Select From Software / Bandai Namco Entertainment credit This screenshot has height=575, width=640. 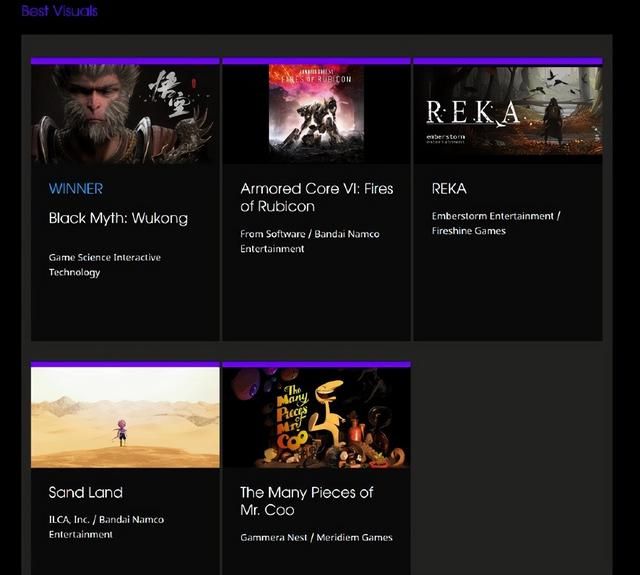pyautogui.click(x=309, y=241)
